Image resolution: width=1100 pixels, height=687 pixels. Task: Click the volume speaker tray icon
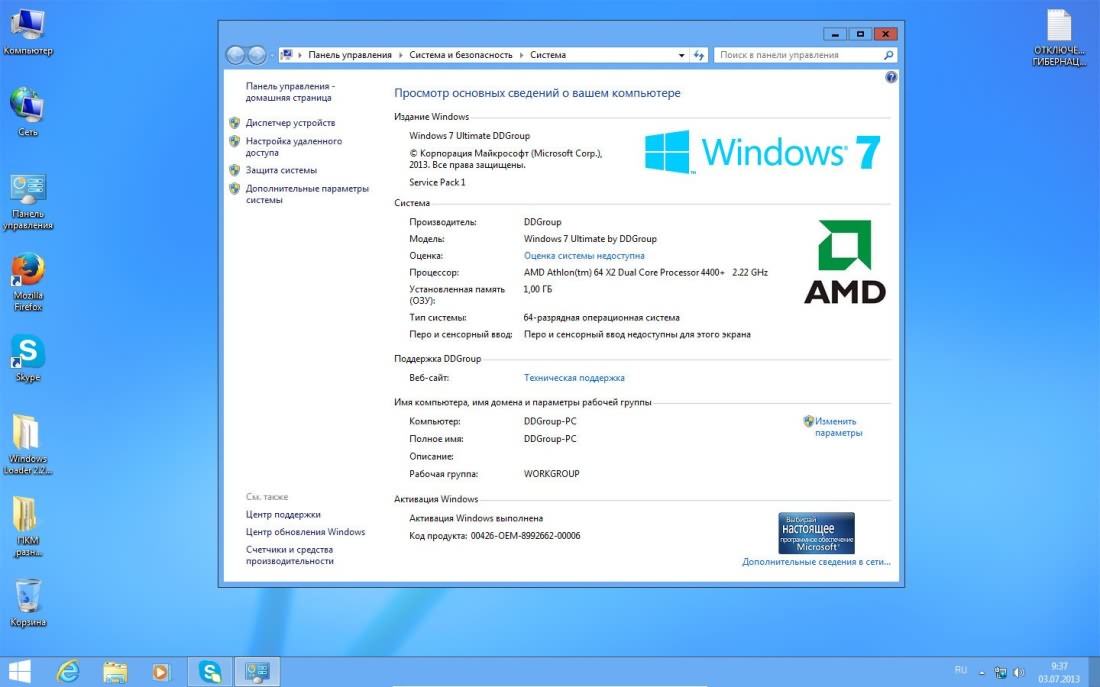point(1019,672)
